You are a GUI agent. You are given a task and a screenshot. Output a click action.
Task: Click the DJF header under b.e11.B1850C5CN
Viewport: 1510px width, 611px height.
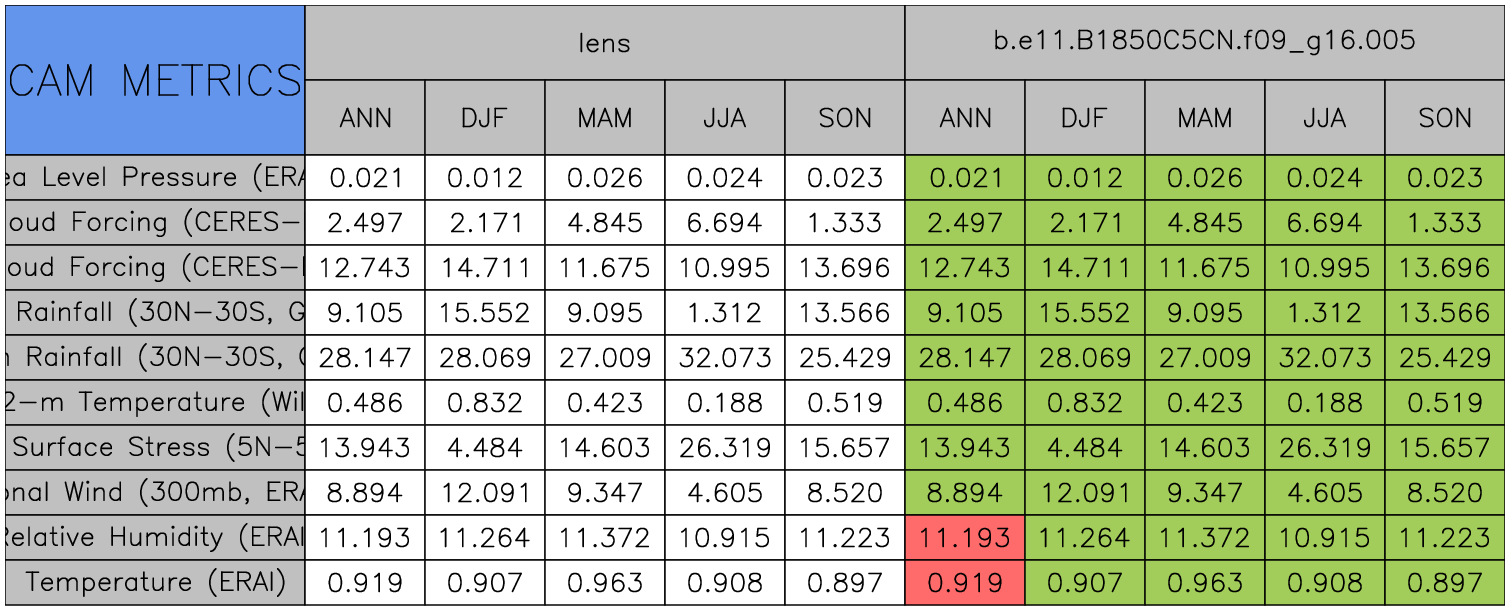[1085, 118]
